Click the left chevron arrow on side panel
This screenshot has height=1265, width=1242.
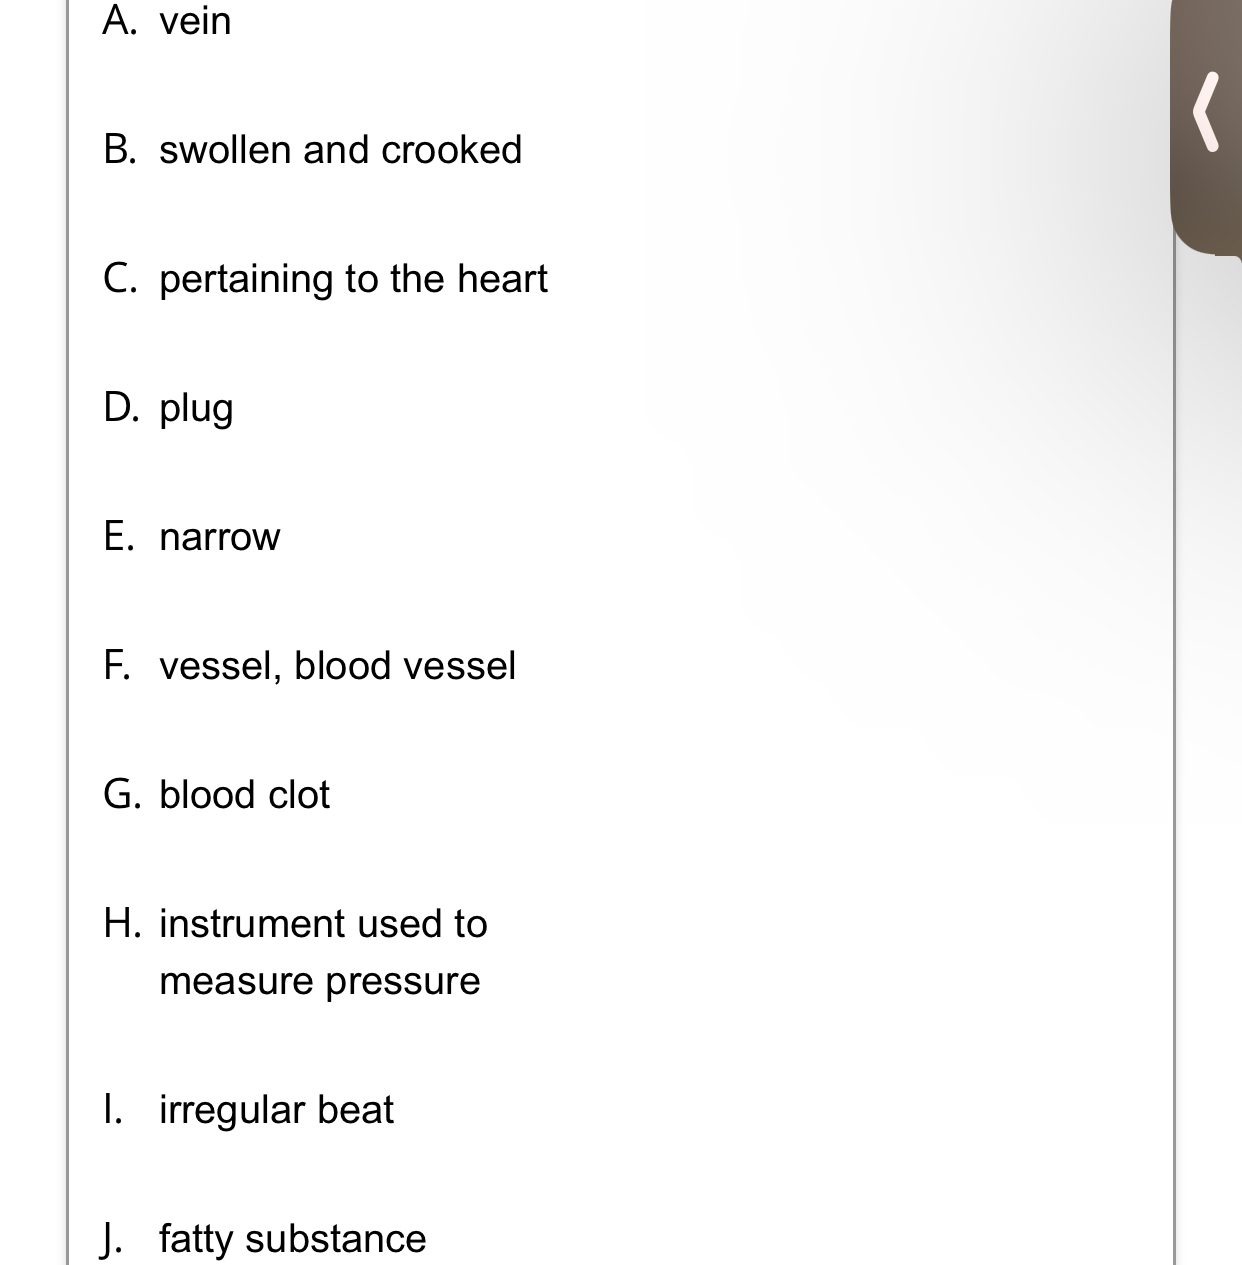1208,111
